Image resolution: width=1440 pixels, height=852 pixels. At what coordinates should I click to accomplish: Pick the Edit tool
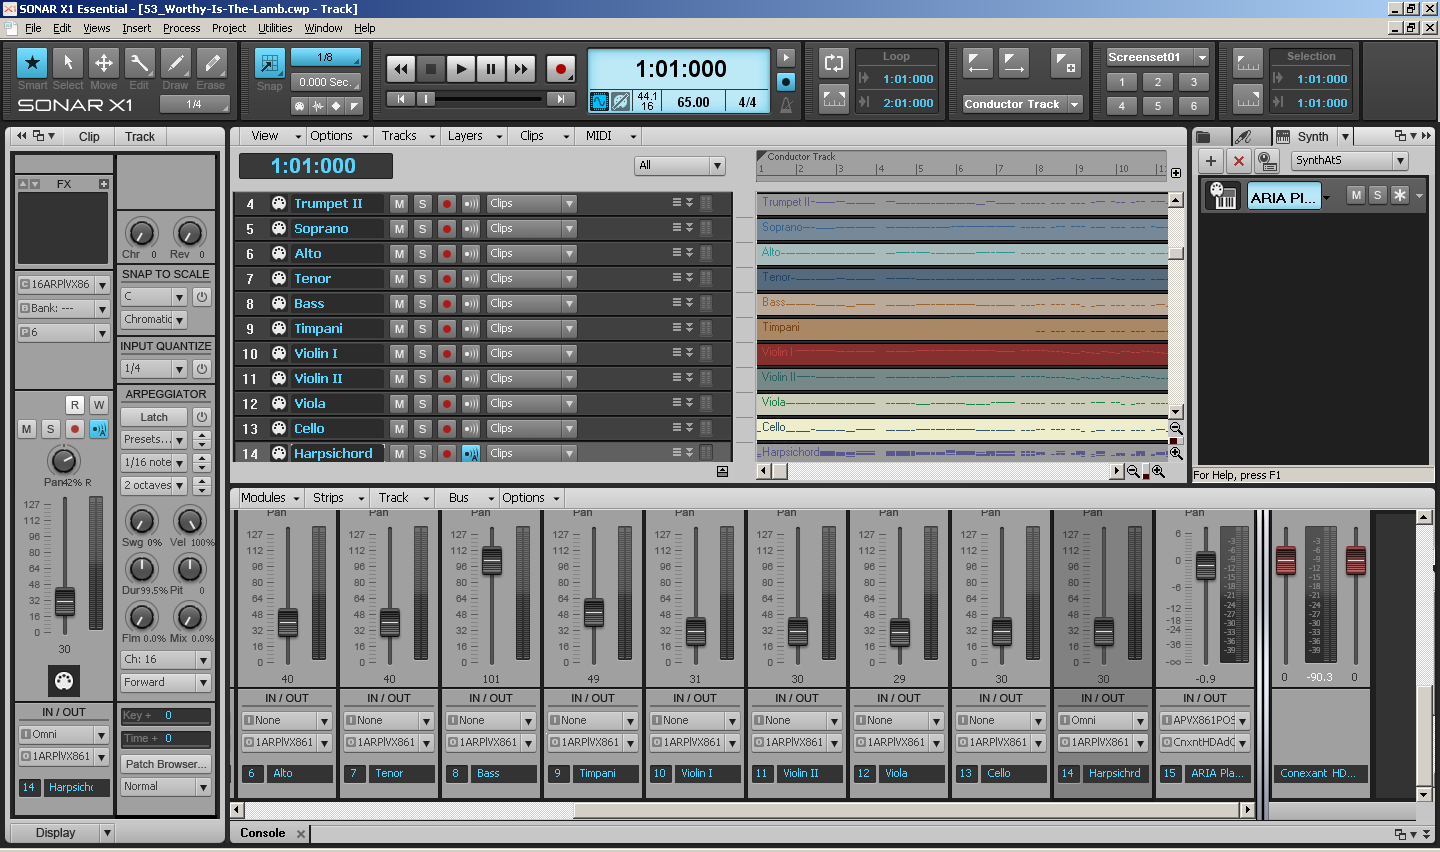coord(139,63)
